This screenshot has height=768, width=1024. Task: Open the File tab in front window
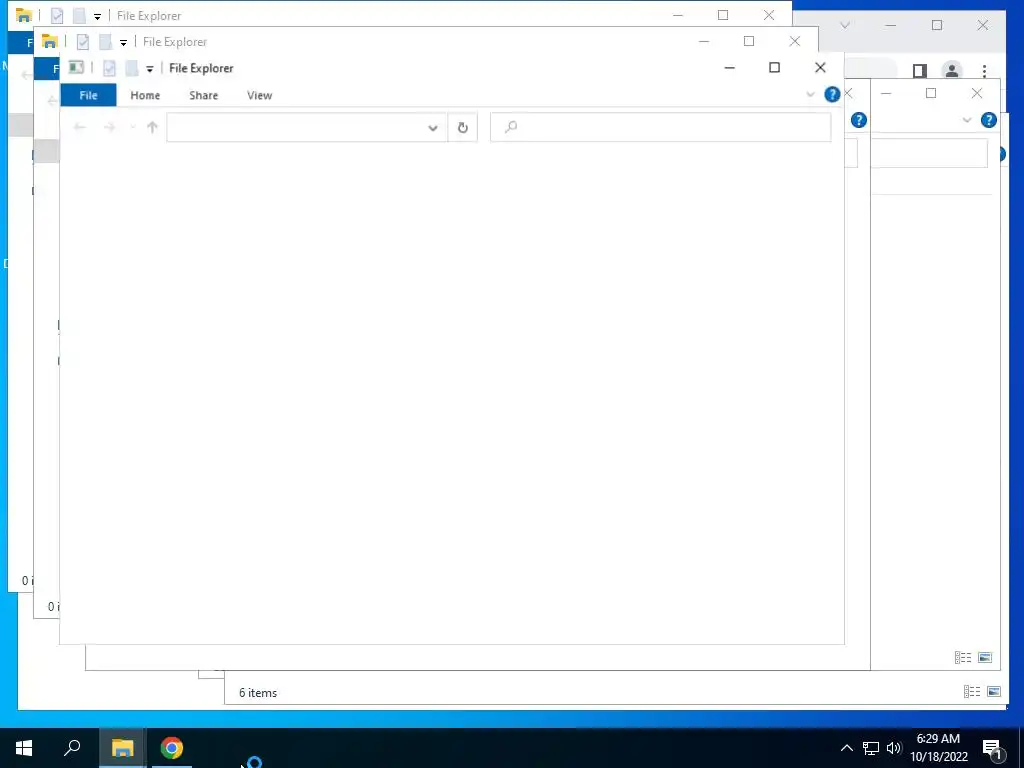pos(88,95)
